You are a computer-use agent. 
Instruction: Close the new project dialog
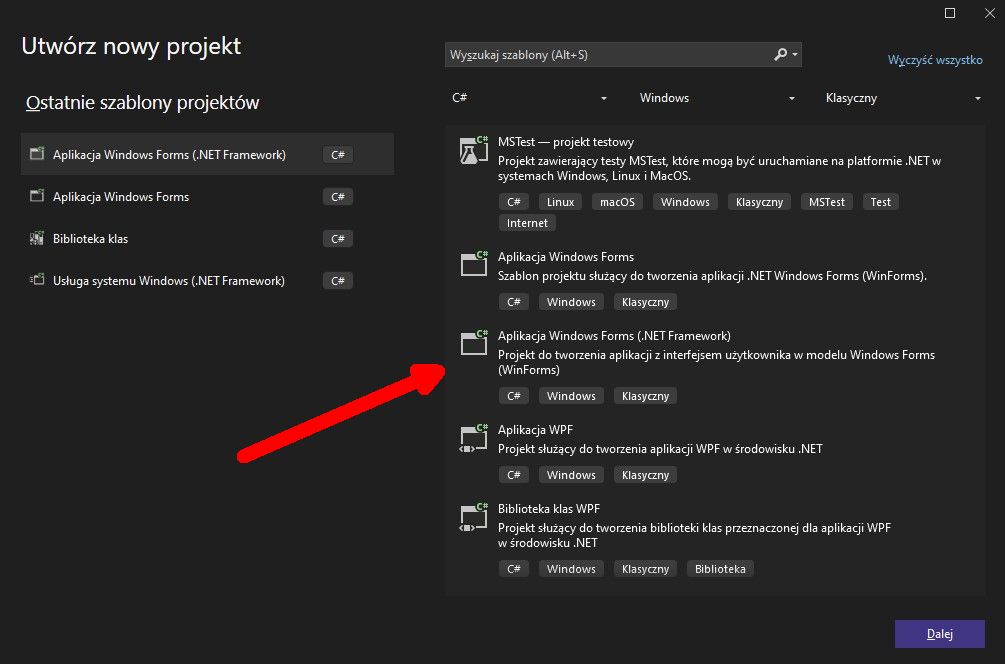pos(990,13)
